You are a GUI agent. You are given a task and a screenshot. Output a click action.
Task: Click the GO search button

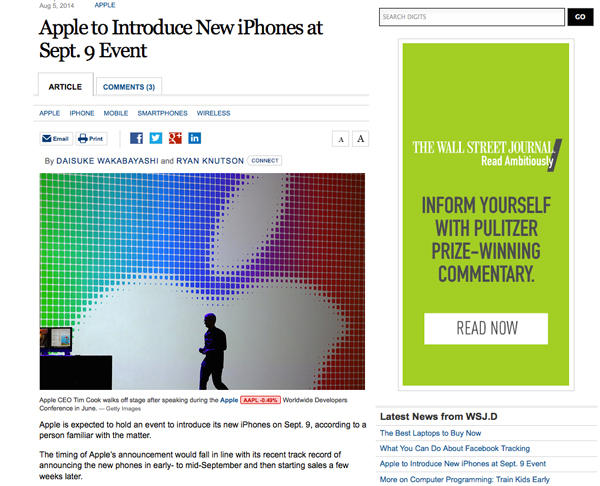click(580, 17)
